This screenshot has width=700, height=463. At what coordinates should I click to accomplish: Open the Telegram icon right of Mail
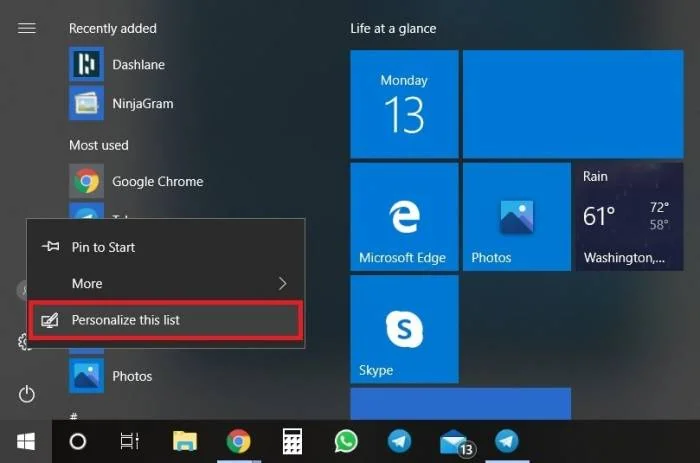tap(507, 442)
